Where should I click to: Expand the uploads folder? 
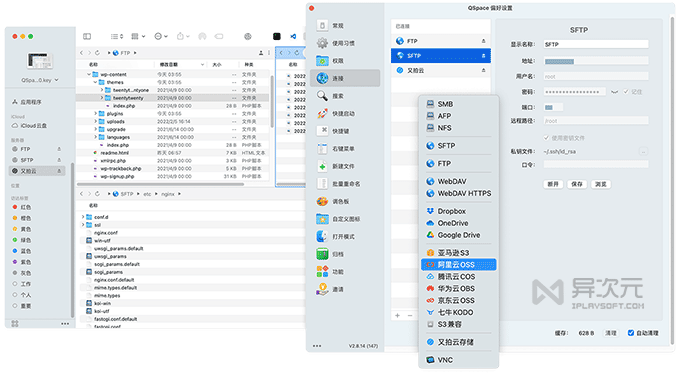point(95,121)
